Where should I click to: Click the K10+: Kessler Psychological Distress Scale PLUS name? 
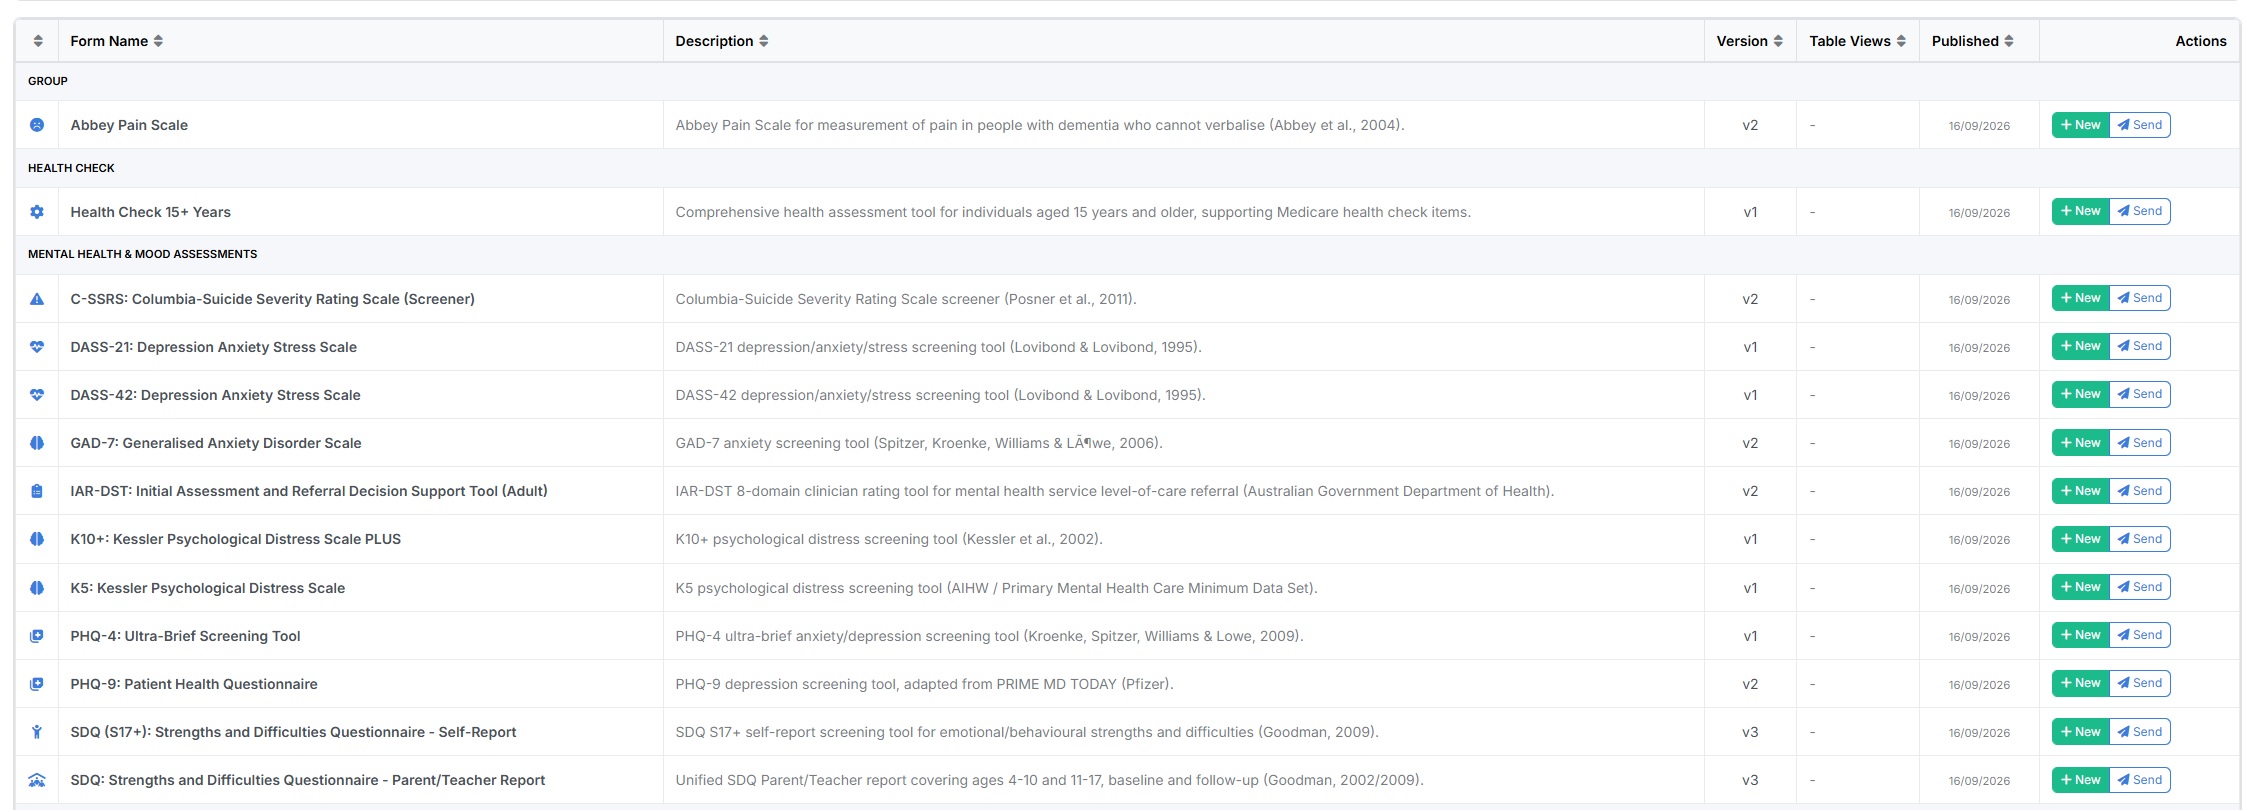[x=236, y=539]
